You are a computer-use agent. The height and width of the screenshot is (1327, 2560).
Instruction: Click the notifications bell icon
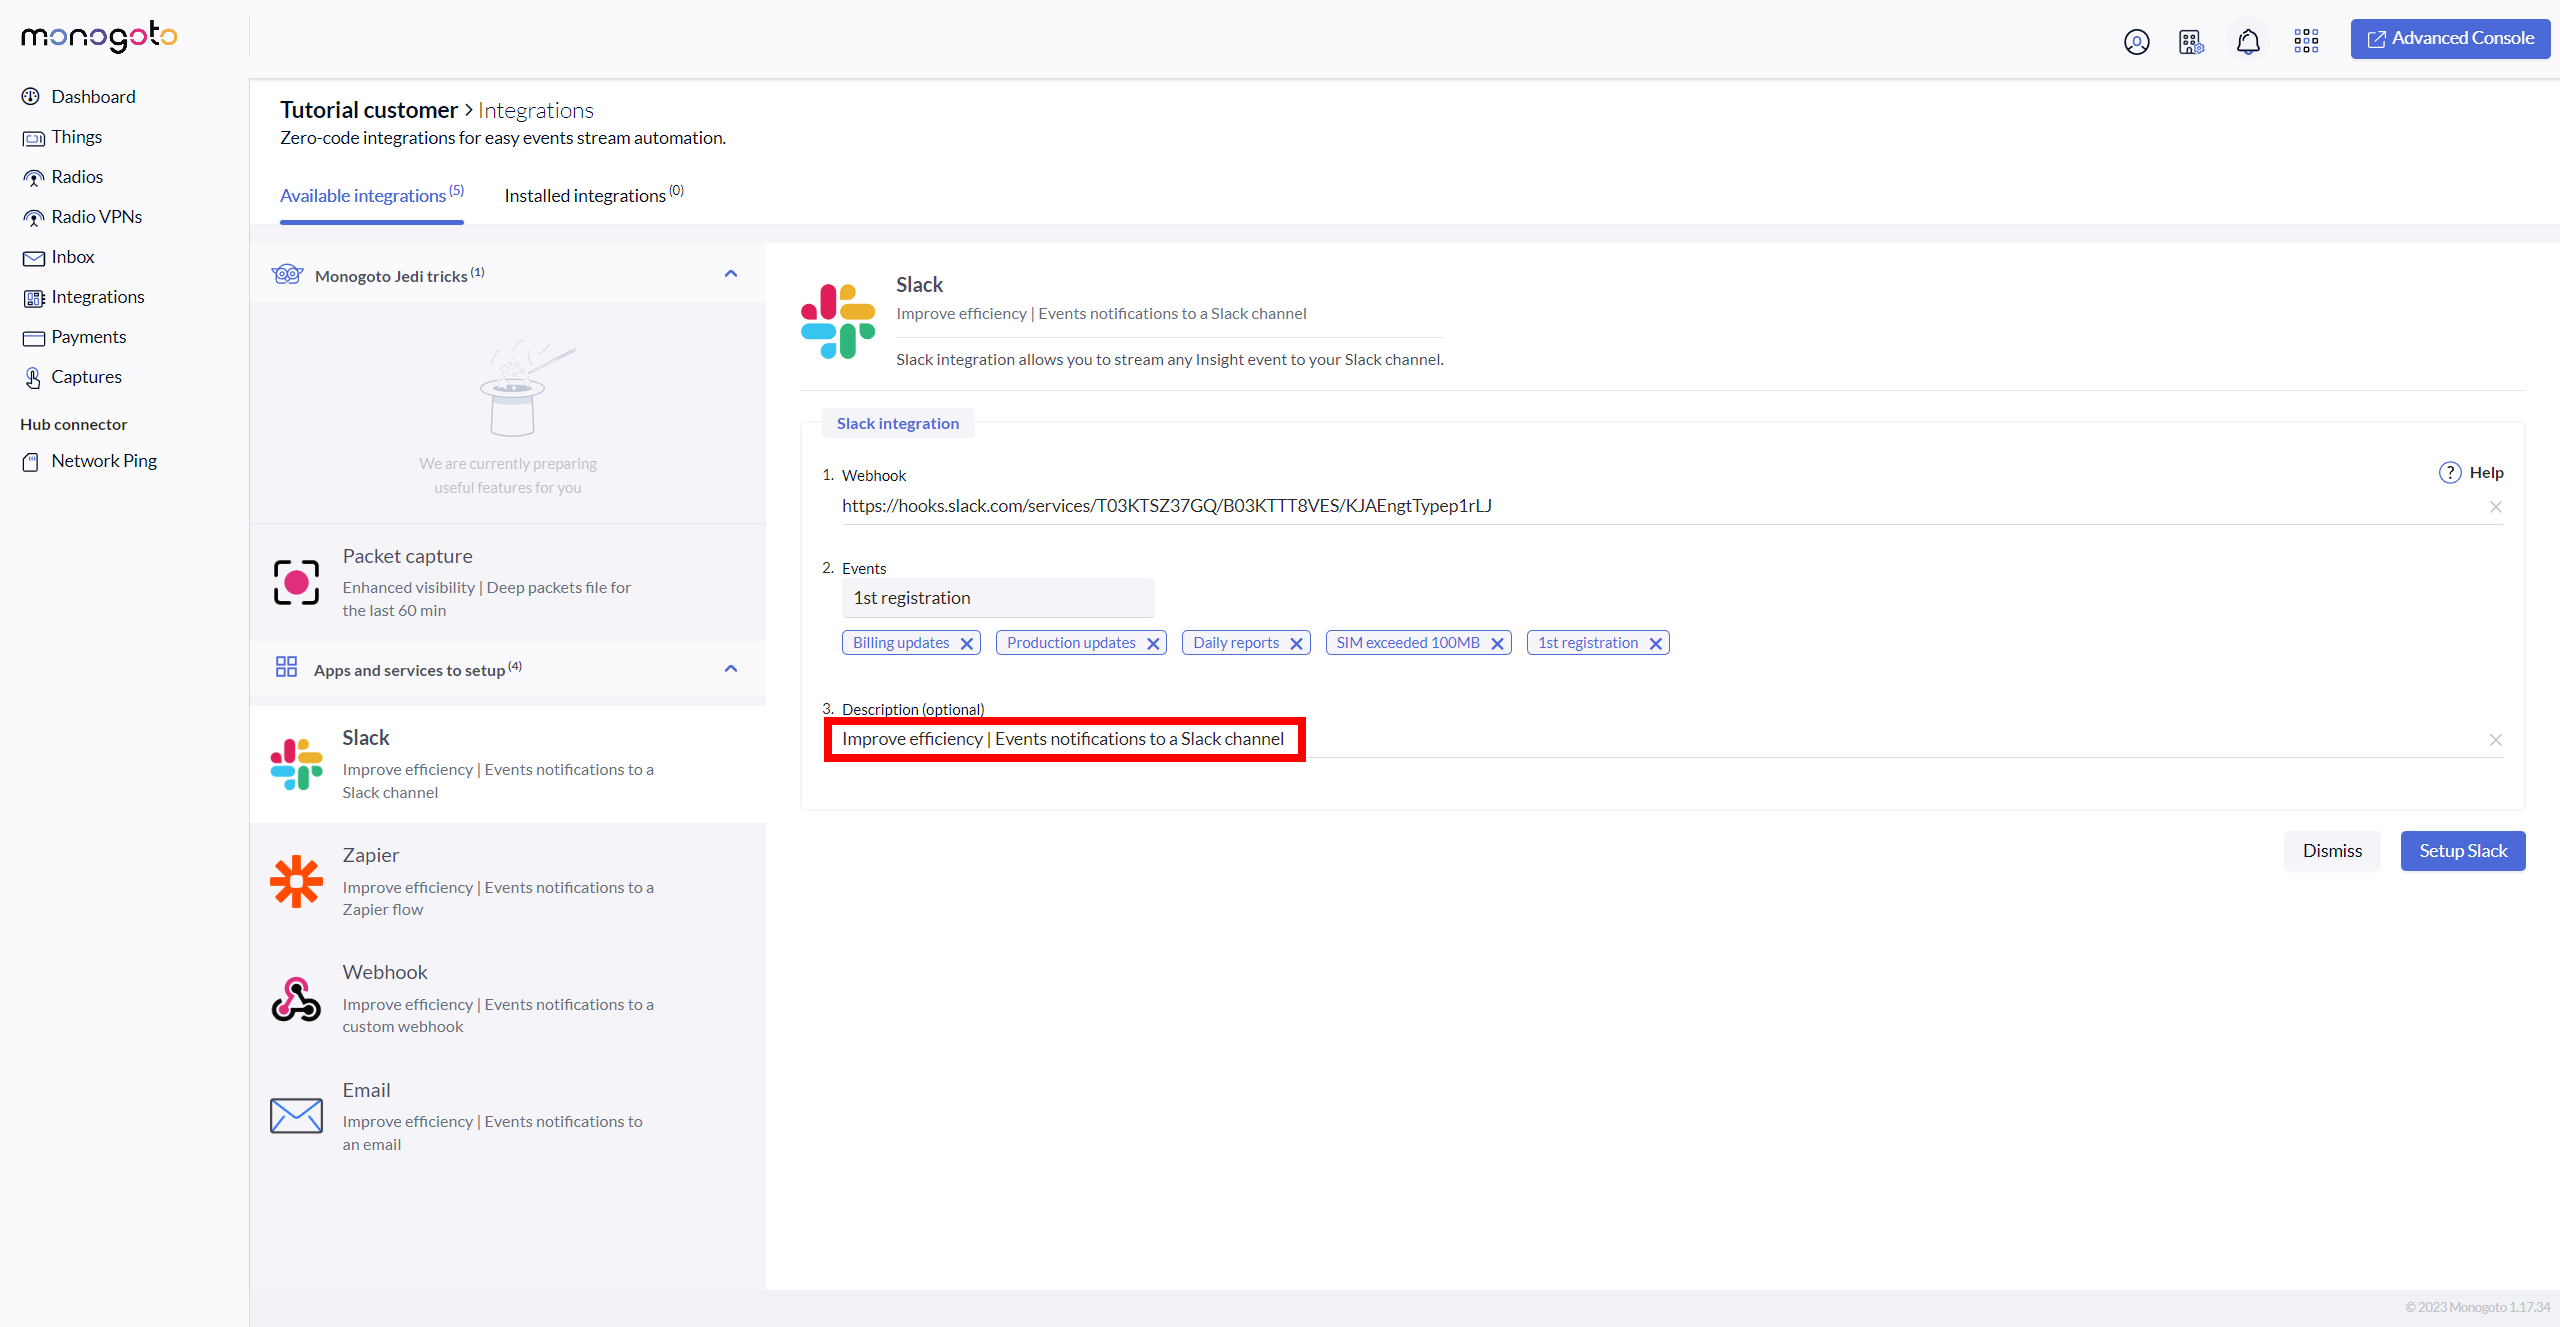click(x=2248, y=41)
